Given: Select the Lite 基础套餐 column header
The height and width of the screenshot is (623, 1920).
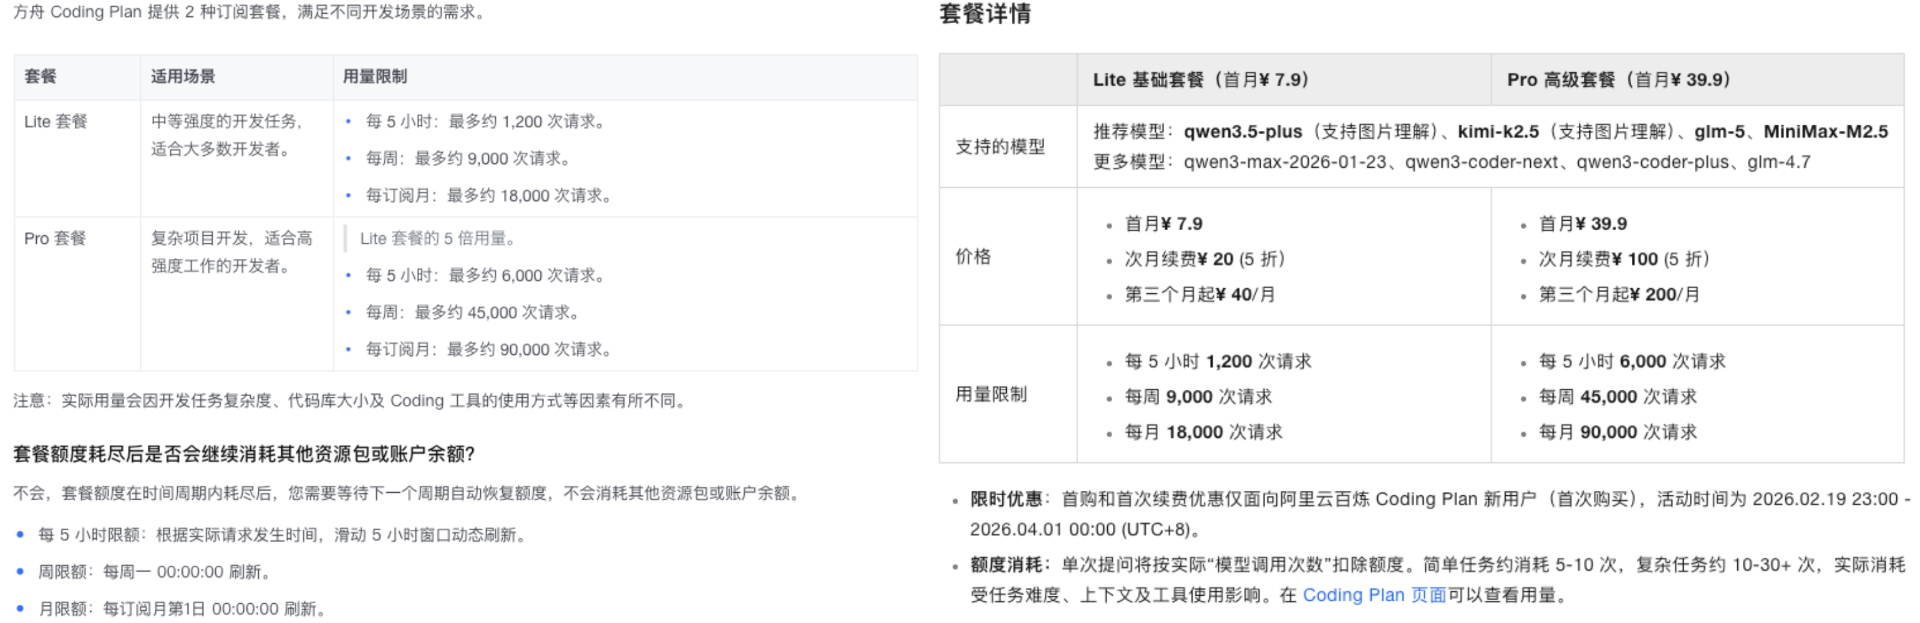Looking at the screenshot, I should (x=1200, y=80).
